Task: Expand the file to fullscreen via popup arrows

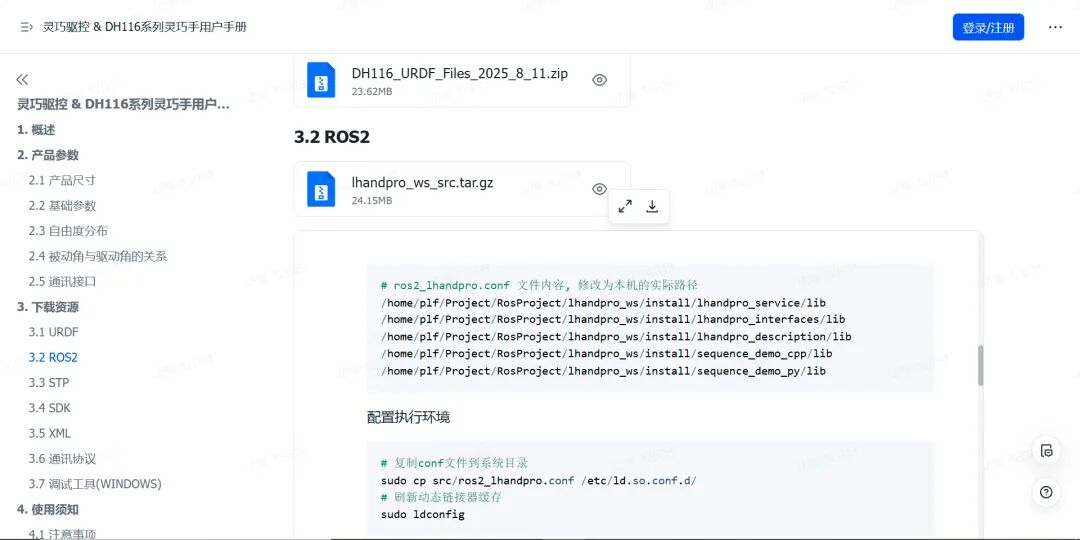Action: (625, 206)
